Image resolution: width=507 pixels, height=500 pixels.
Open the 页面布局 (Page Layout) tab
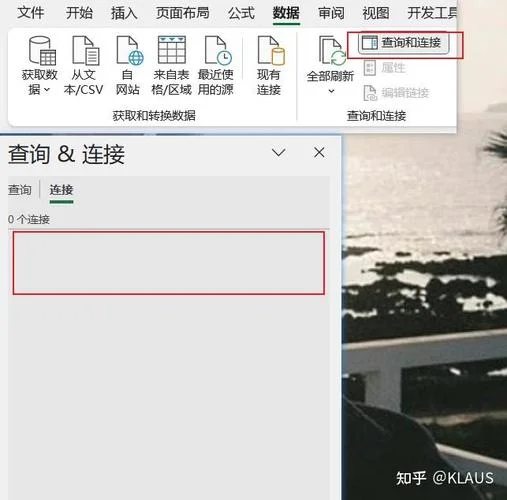coord(183,13)
